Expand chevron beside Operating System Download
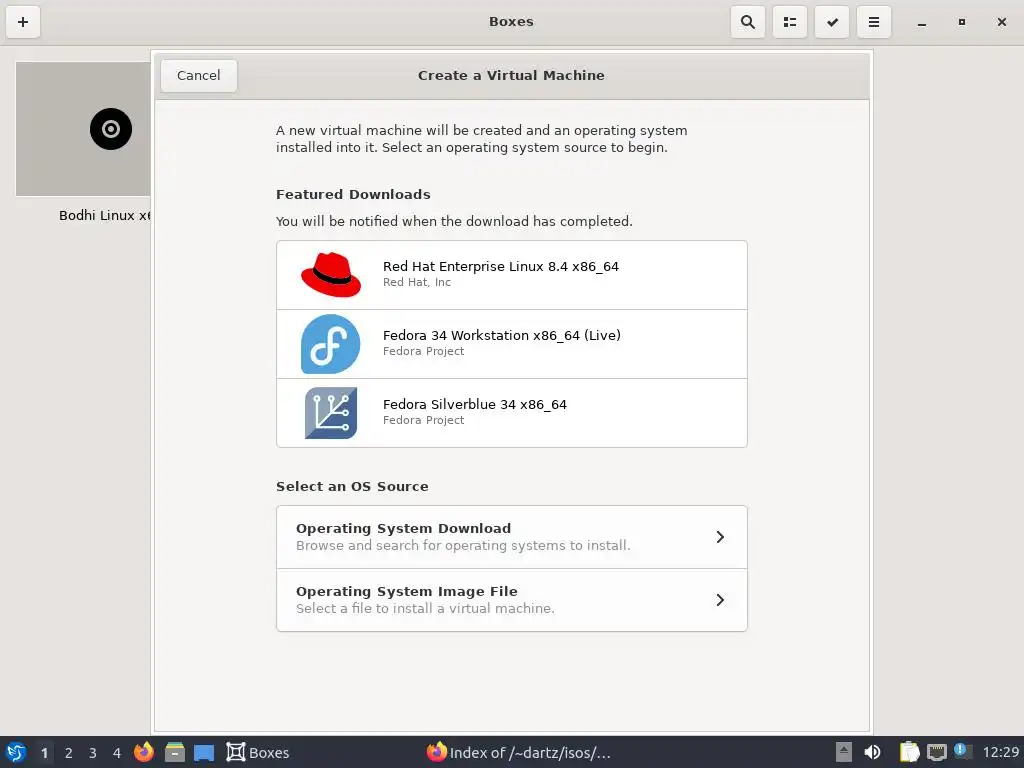Image resolution: width=1024 pixels, height=768 pixels. point(720,537)
